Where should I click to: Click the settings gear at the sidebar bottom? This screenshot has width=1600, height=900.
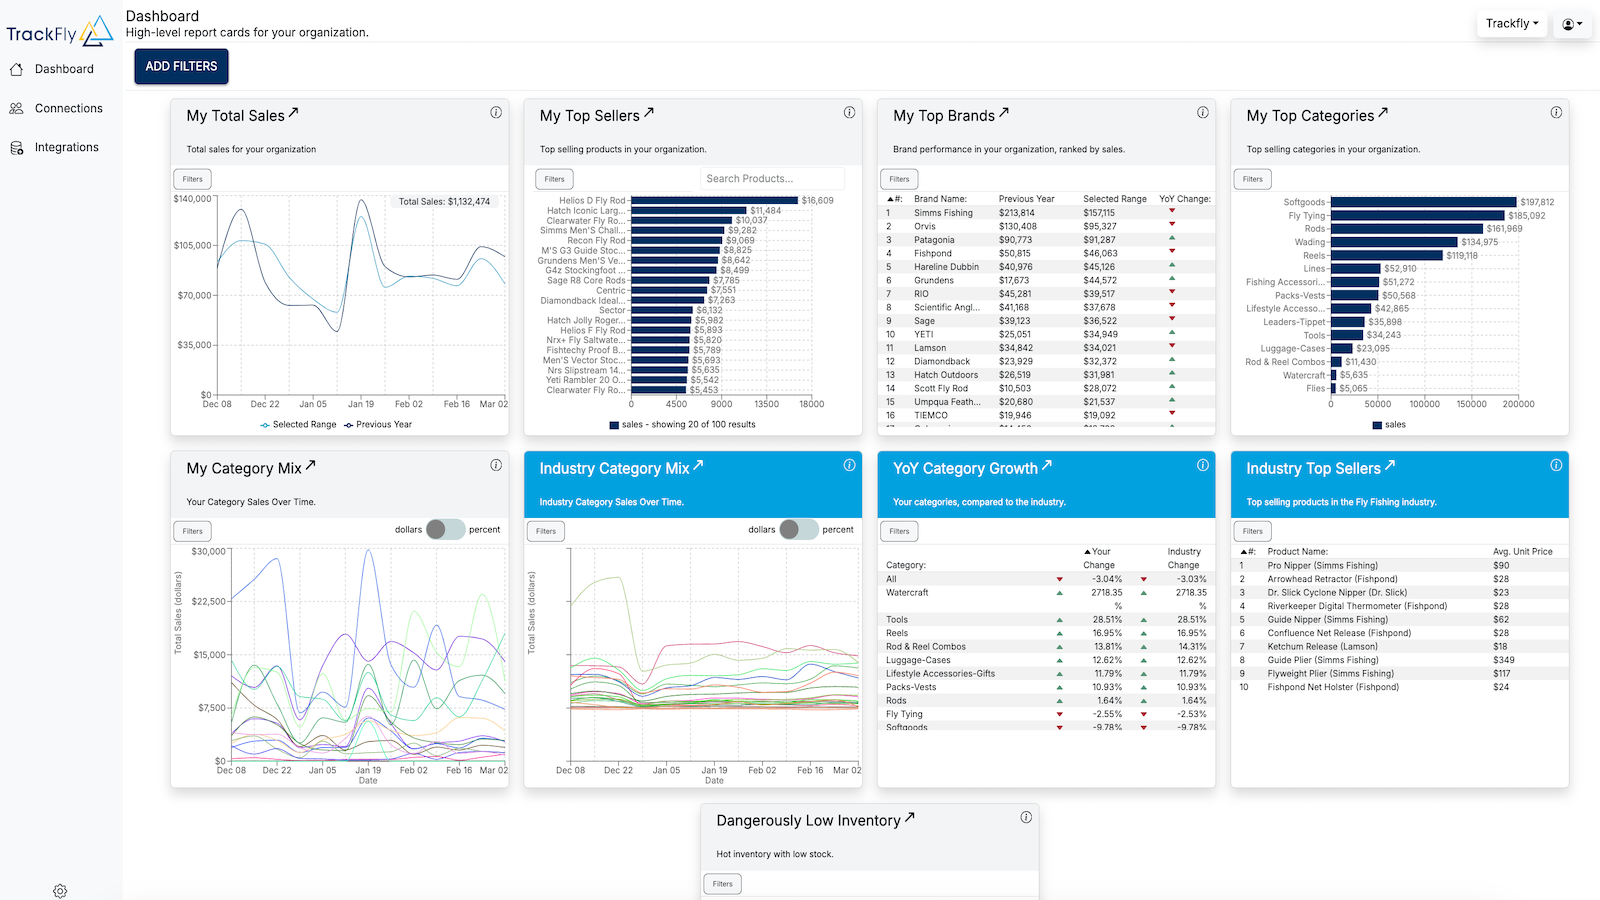(60, 891)
